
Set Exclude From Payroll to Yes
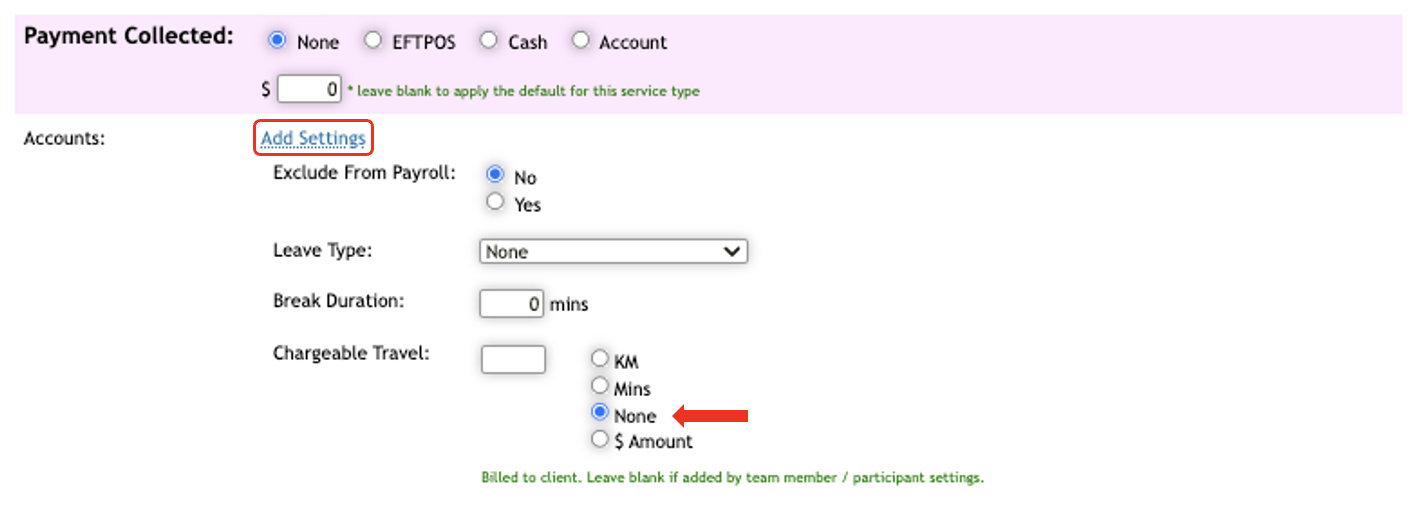pyautogui.click(x=494, y=202)
